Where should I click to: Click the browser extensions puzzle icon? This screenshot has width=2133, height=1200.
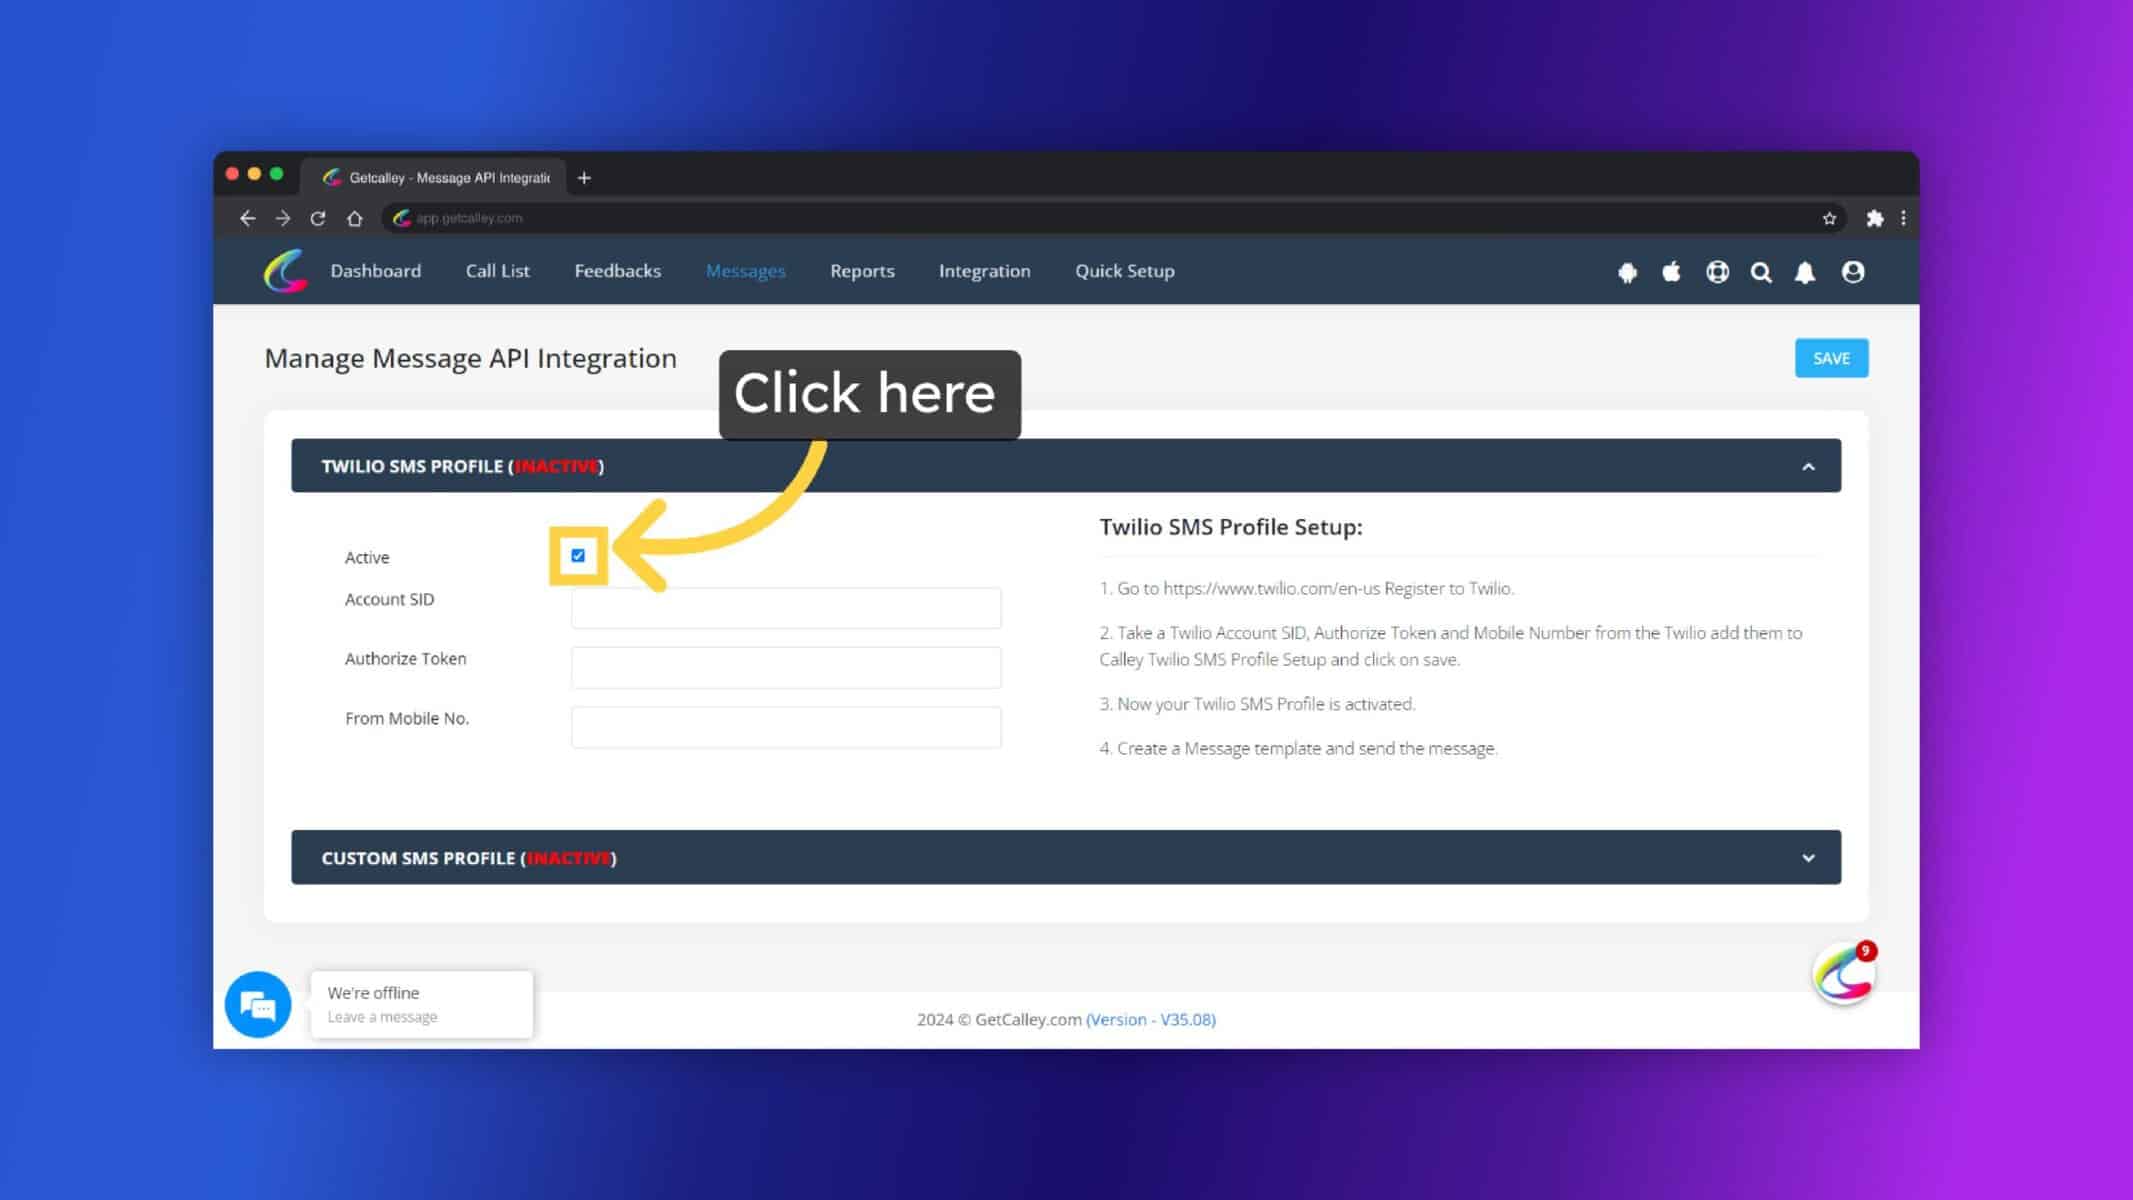coord(1875,218)
